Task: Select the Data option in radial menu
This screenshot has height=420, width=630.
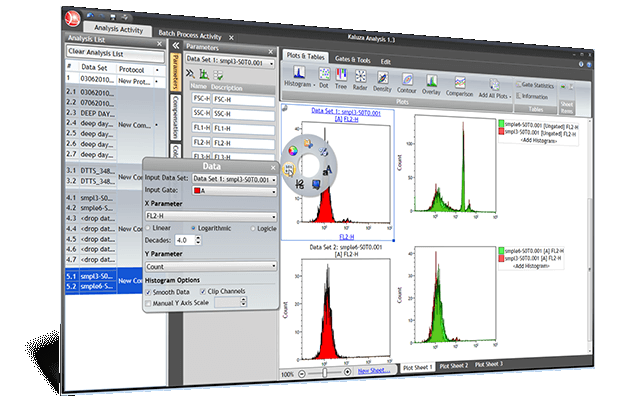Action: point(289,170)
